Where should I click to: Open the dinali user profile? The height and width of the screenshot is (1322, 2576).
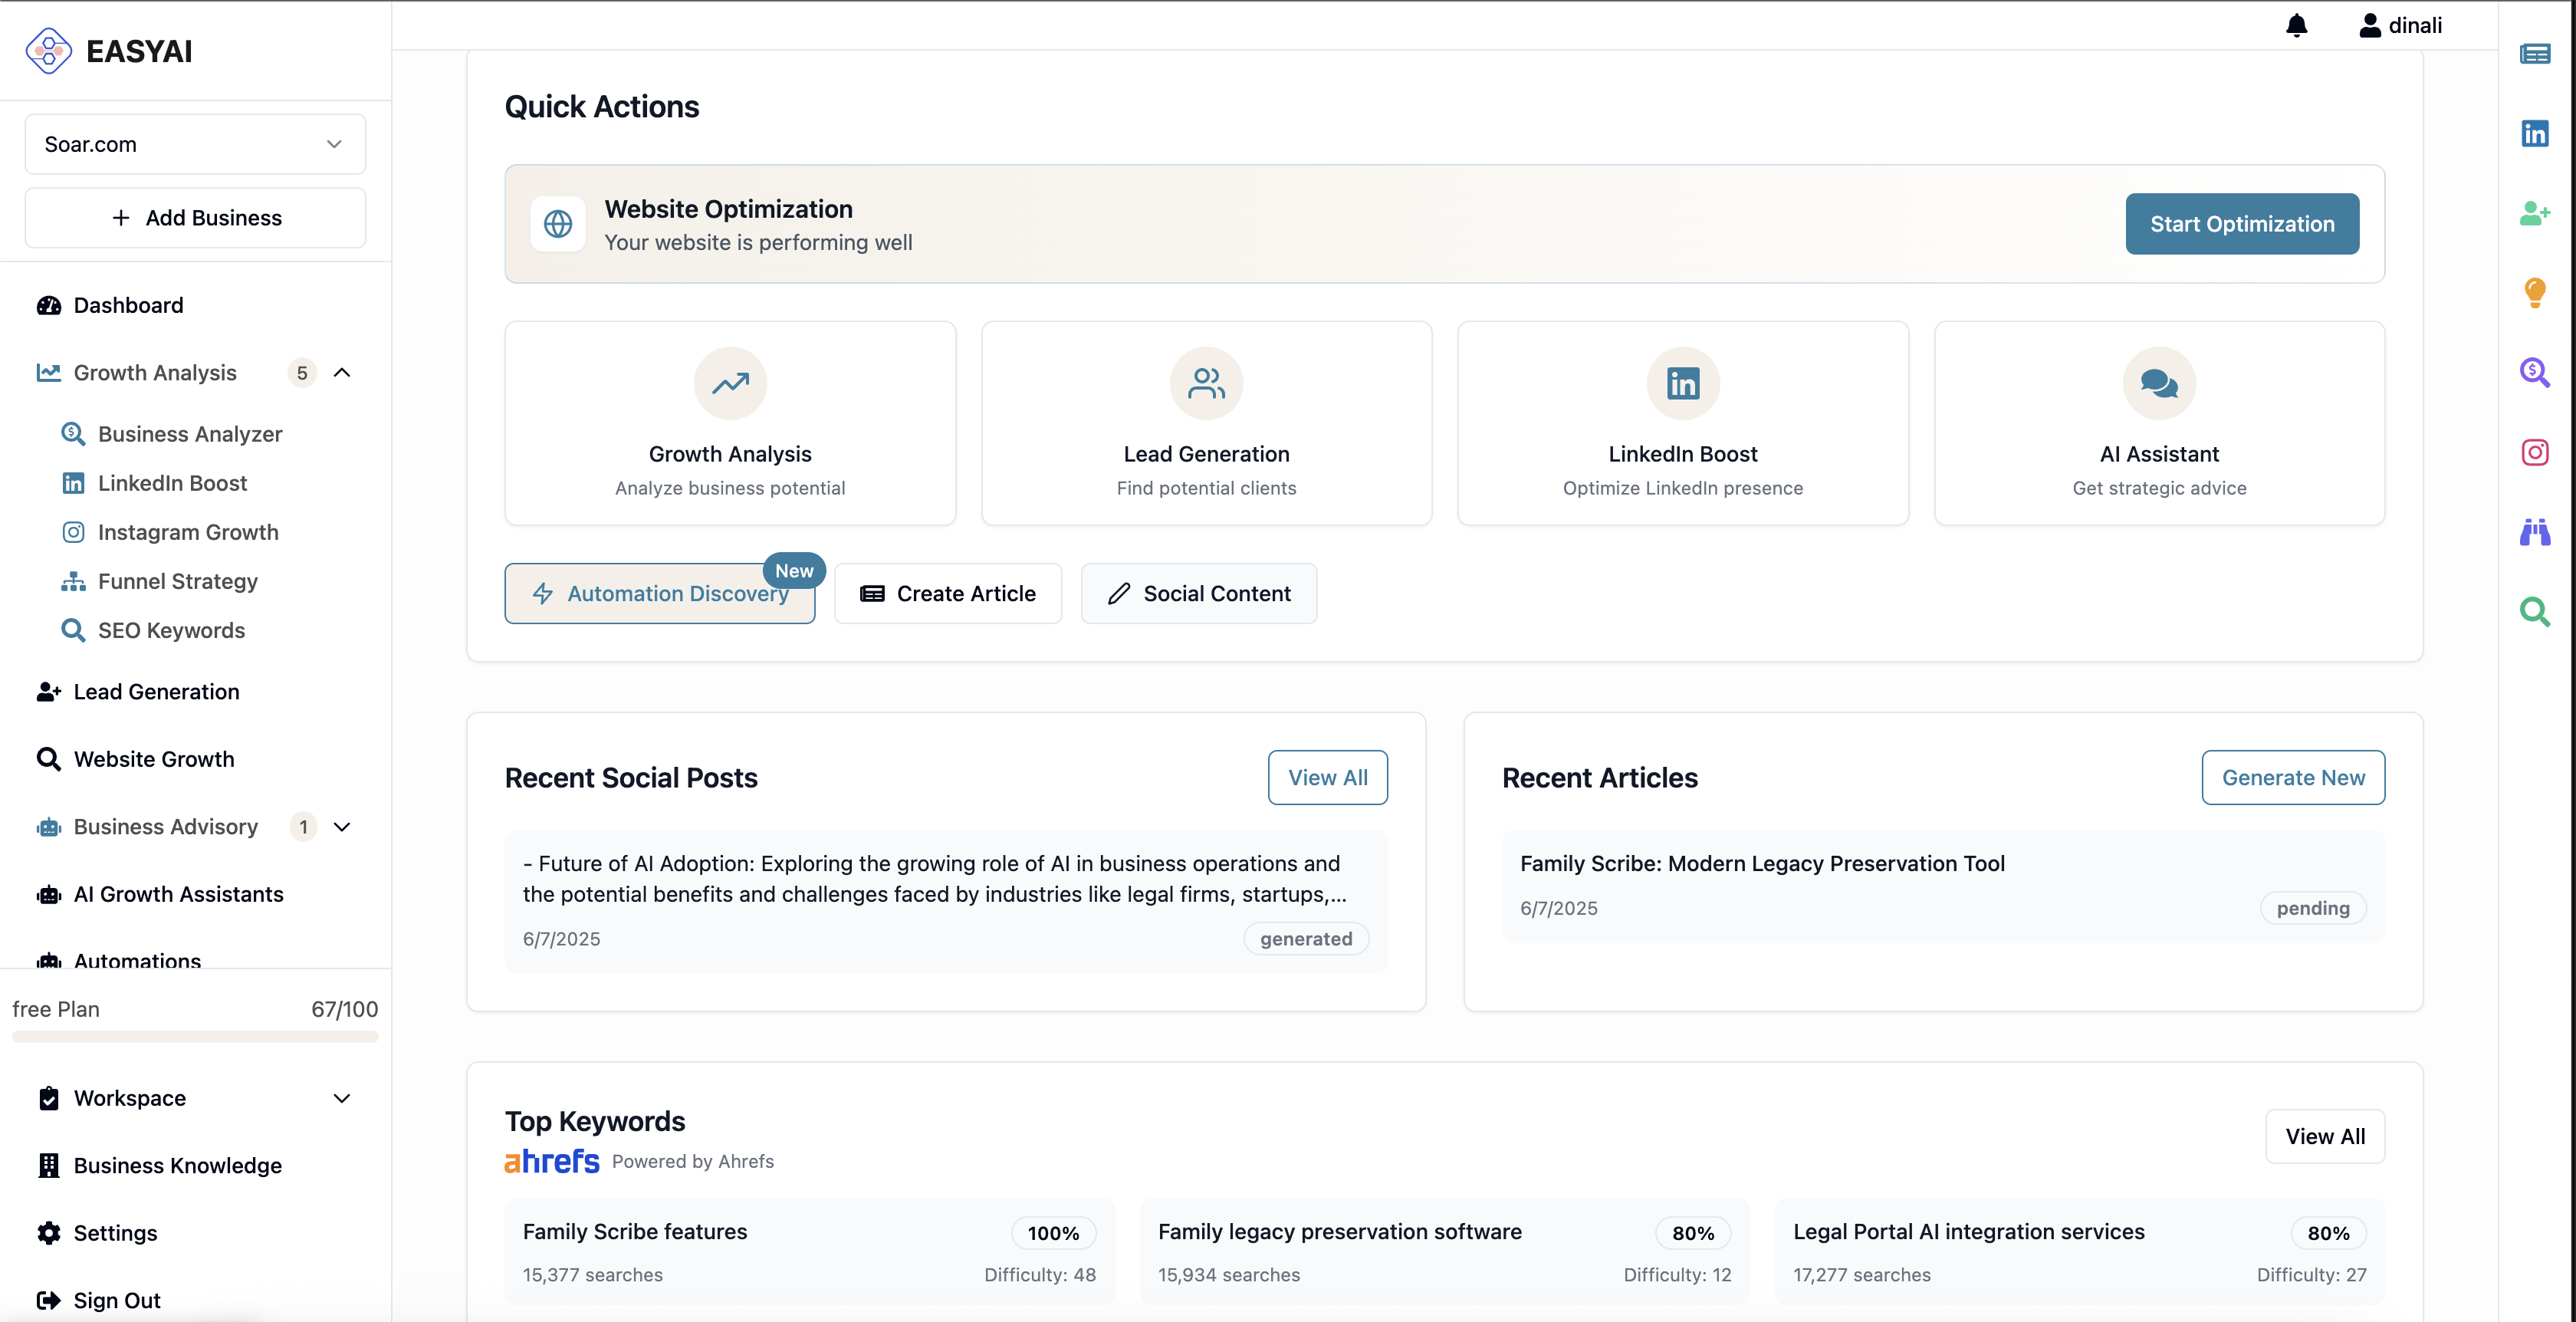point(2400,25)
